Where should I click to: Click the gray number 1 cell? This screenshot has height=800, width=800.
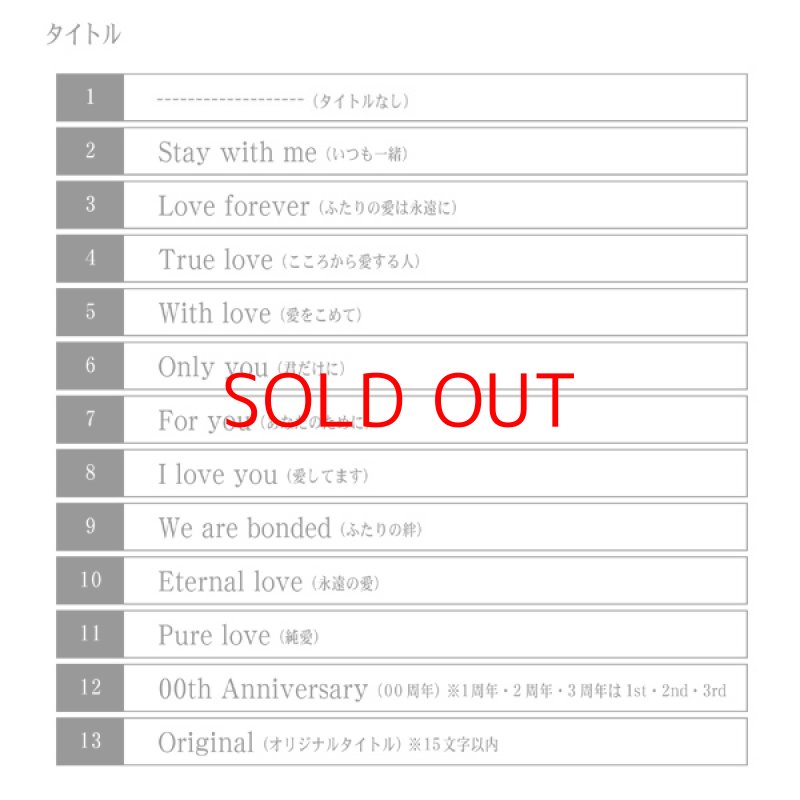coord(90,98)
